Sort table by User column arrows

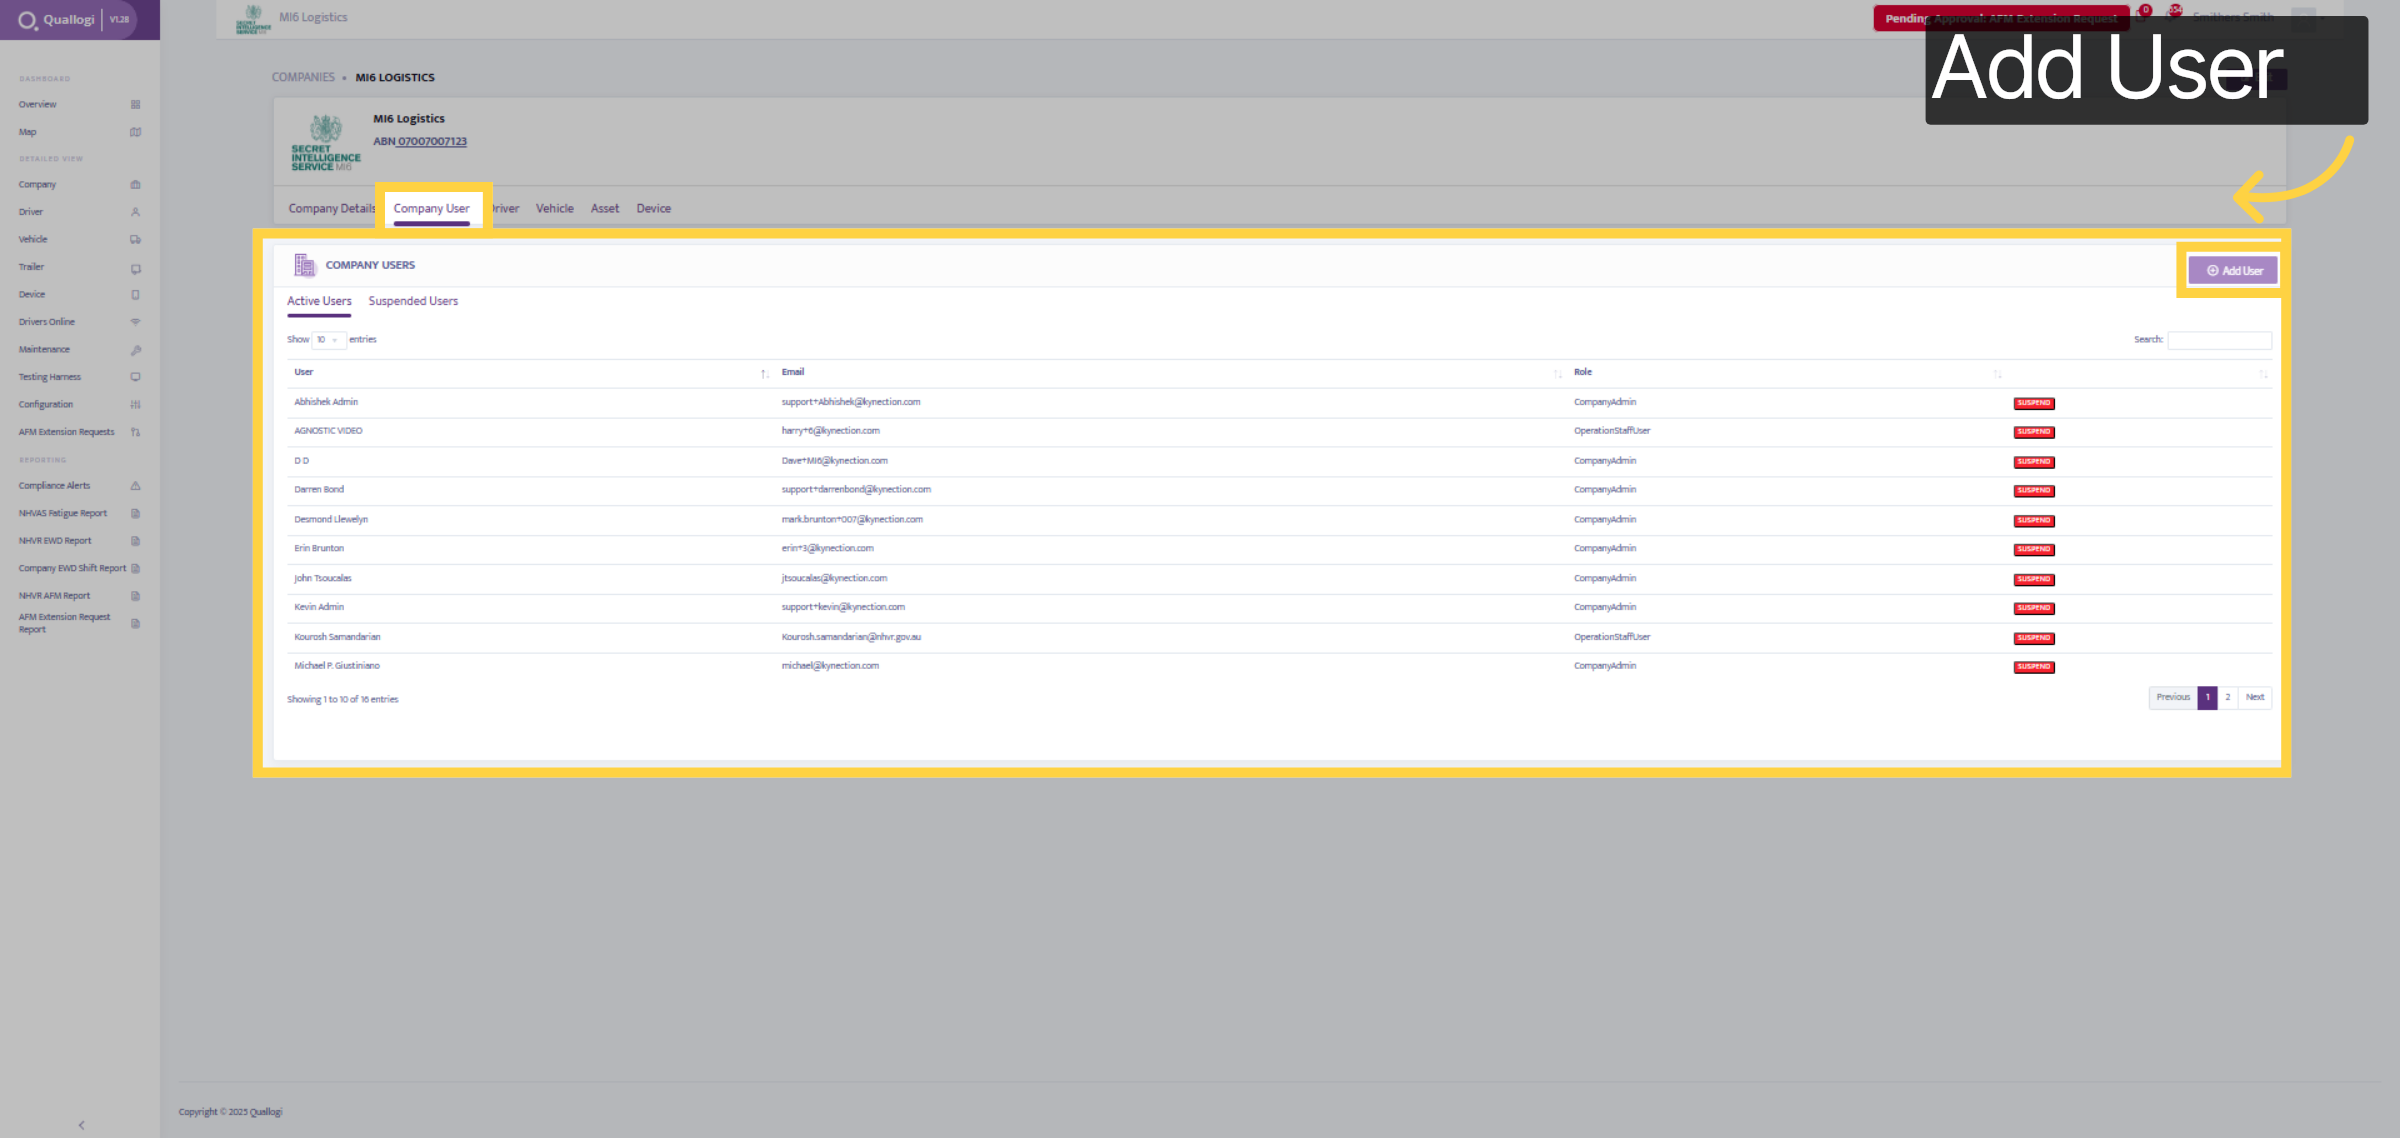pyautogui.click(x=764, y=373)
